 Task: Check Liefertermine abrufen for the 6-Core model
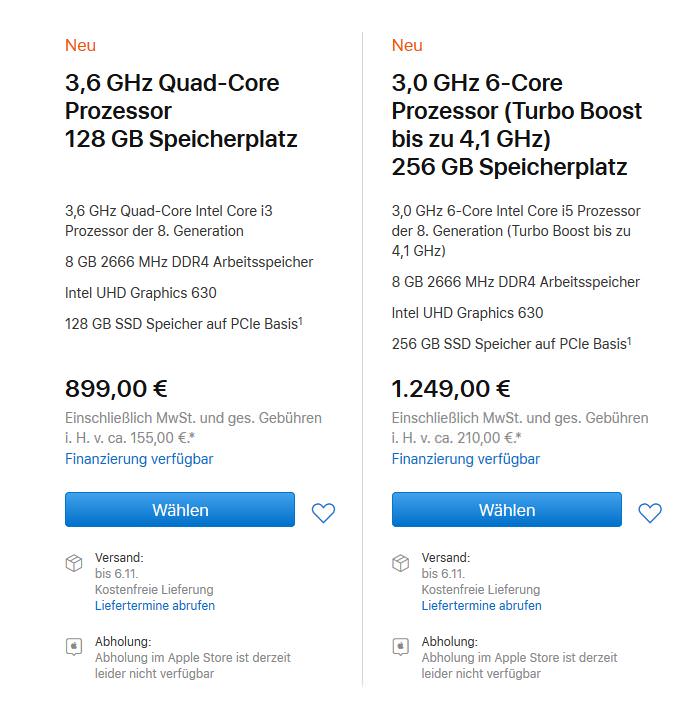pos(482,605)
